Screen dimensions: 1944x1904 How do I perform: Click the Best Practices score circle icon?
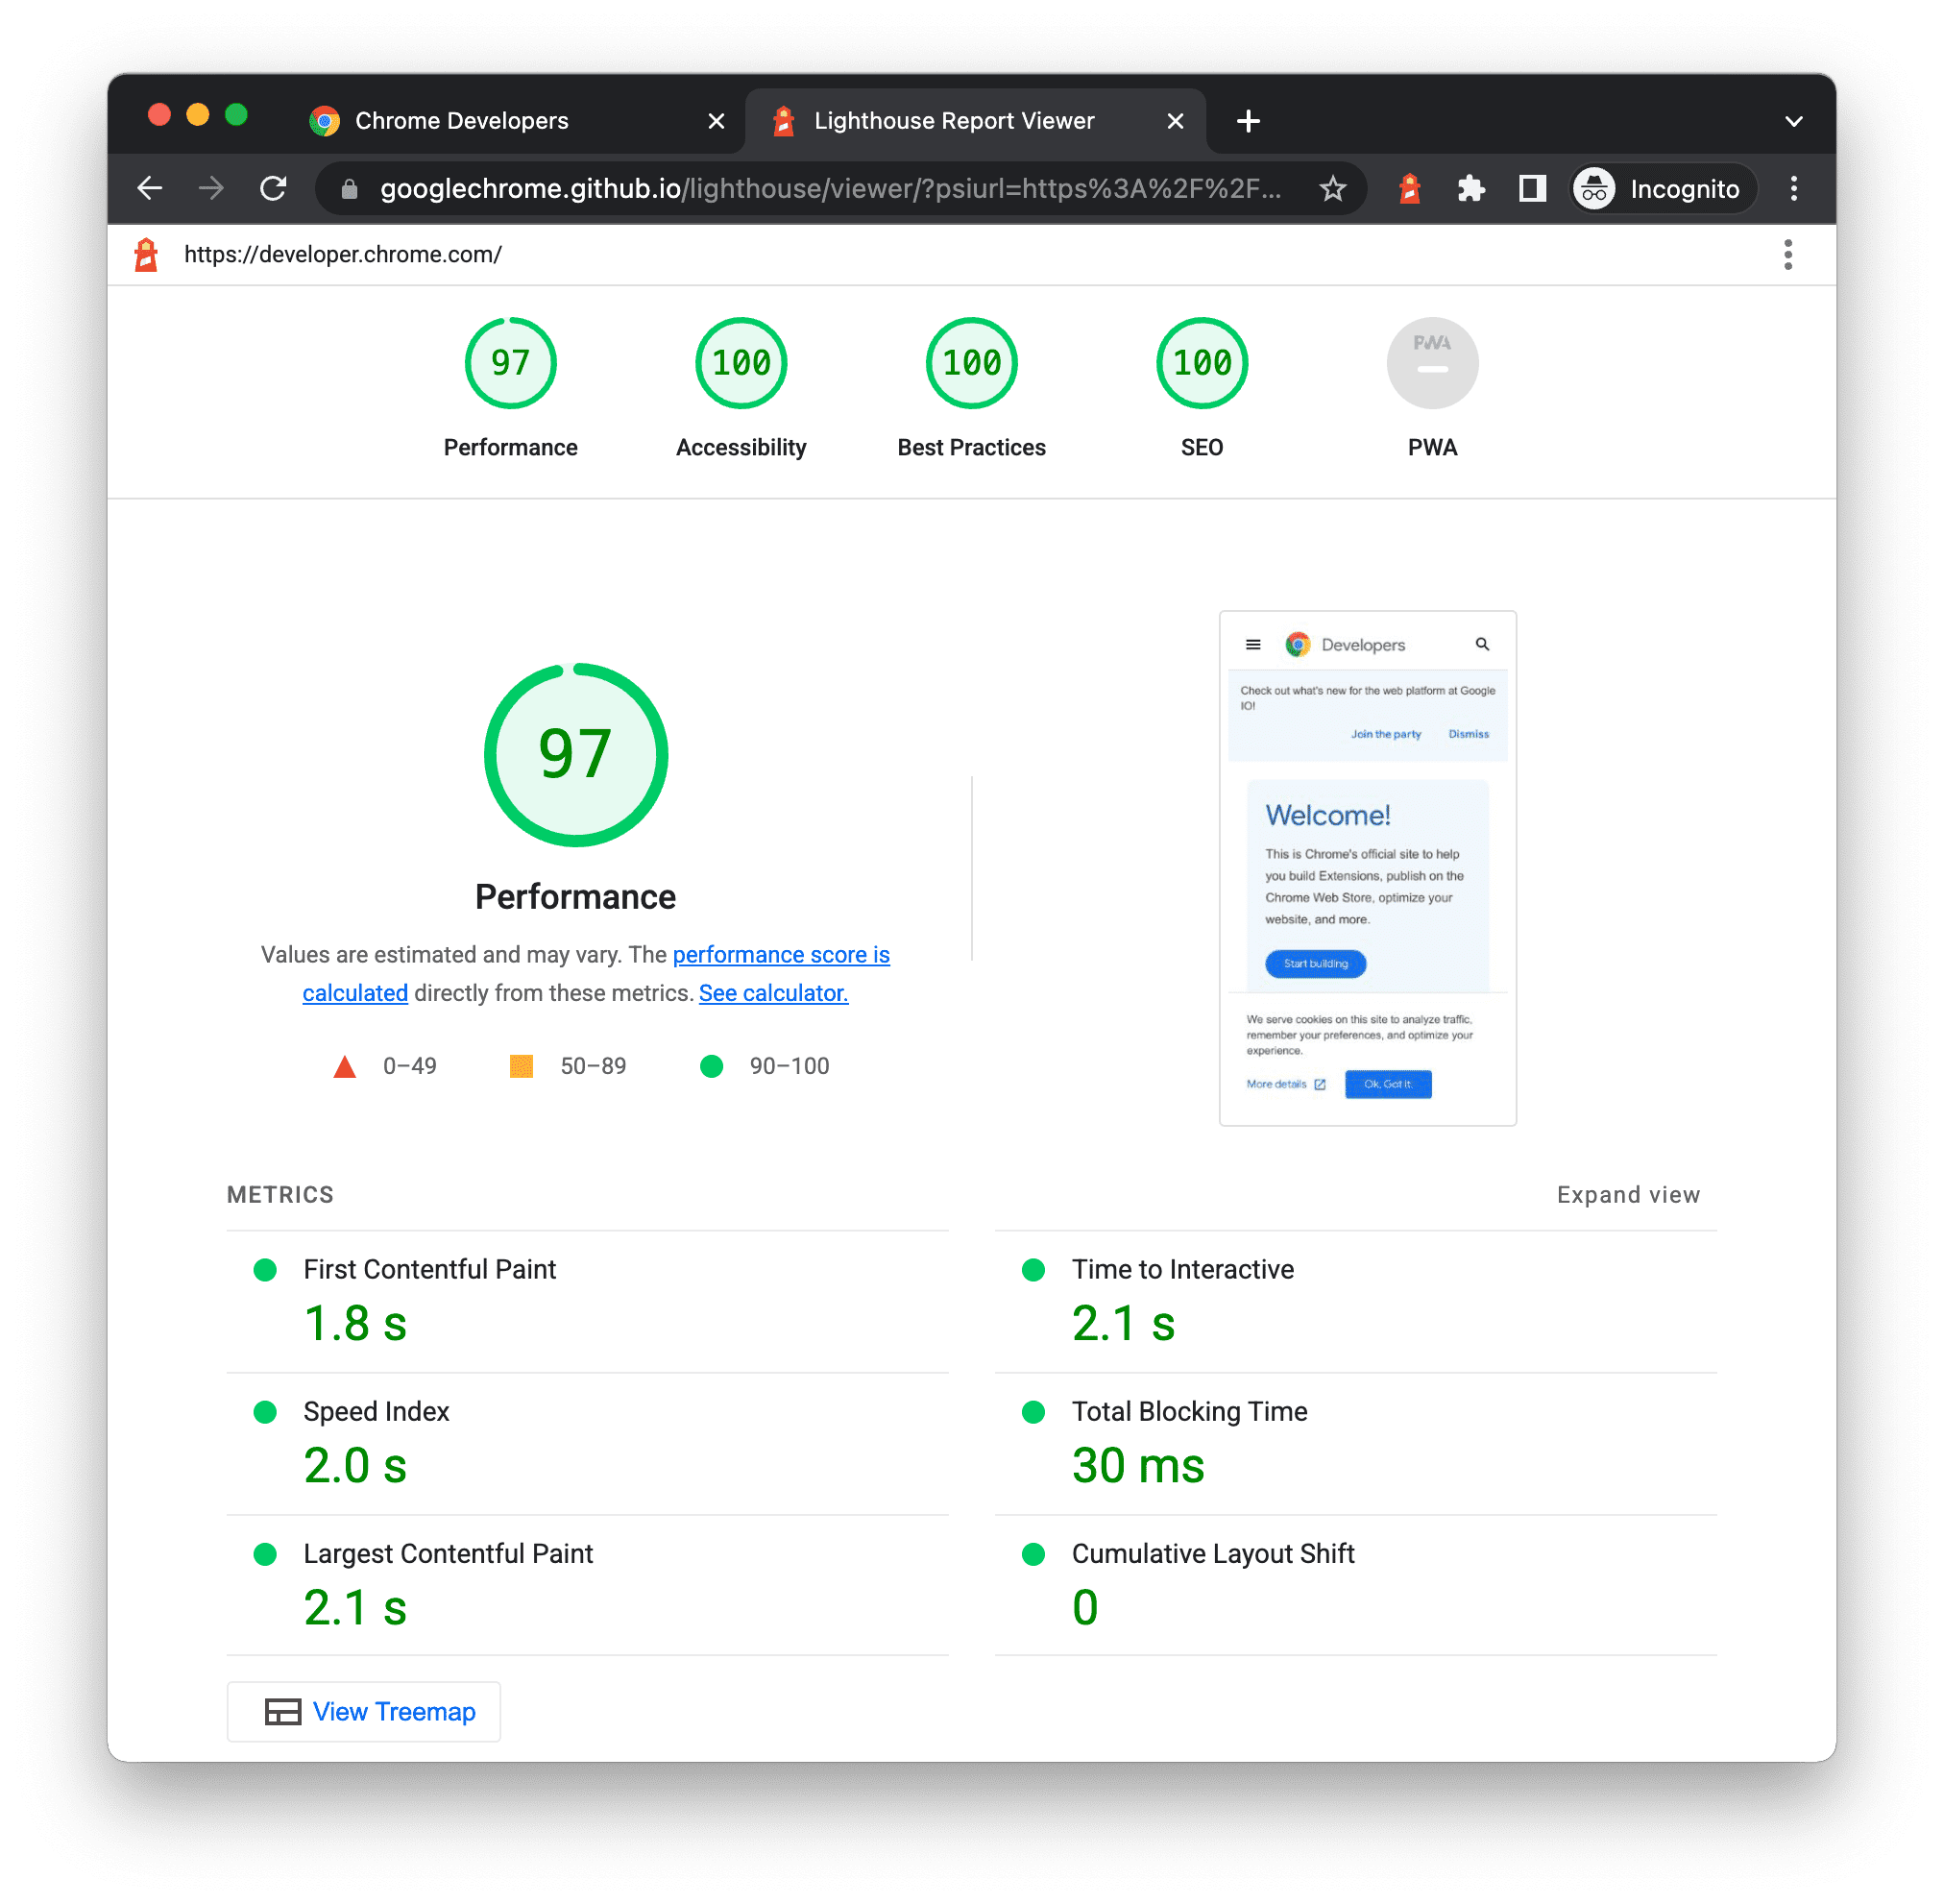pyautogui.click(x=971, y=366)
